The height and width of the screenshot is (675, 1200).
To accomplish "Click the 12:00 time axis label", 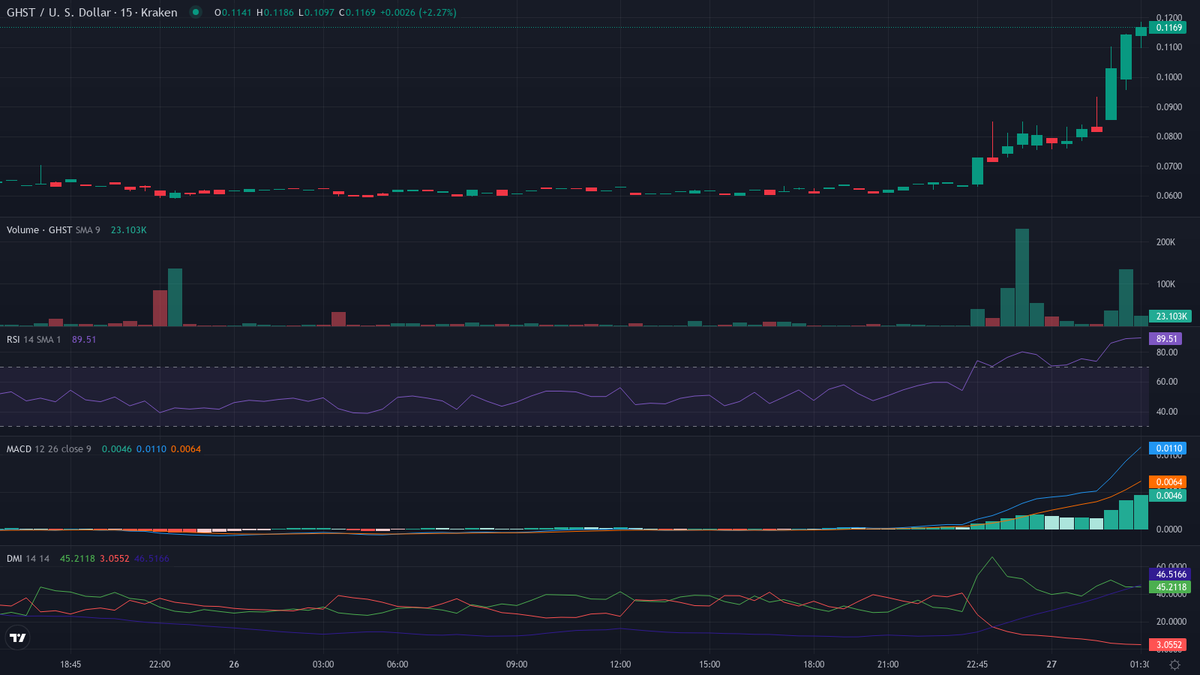I will (621, 663).
